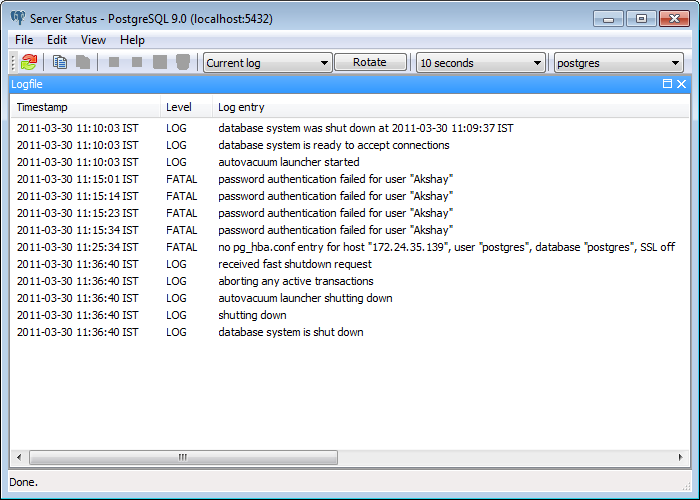700x500 pixels.
Task: Open the Current log dropdown
Action: point(267,63)
